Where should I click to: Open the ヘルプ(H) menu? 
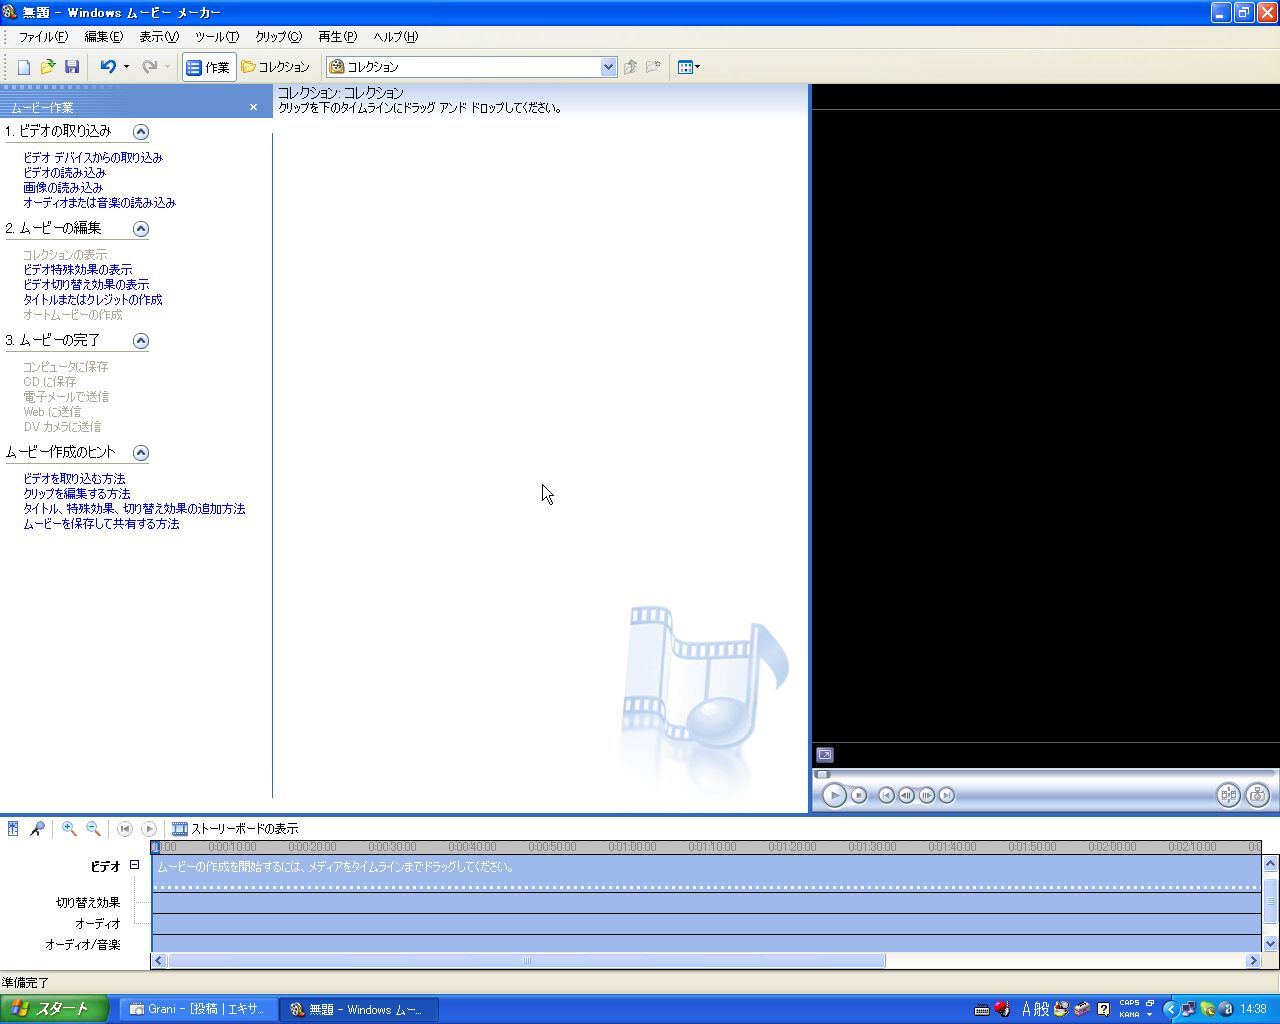click(395, 37)
